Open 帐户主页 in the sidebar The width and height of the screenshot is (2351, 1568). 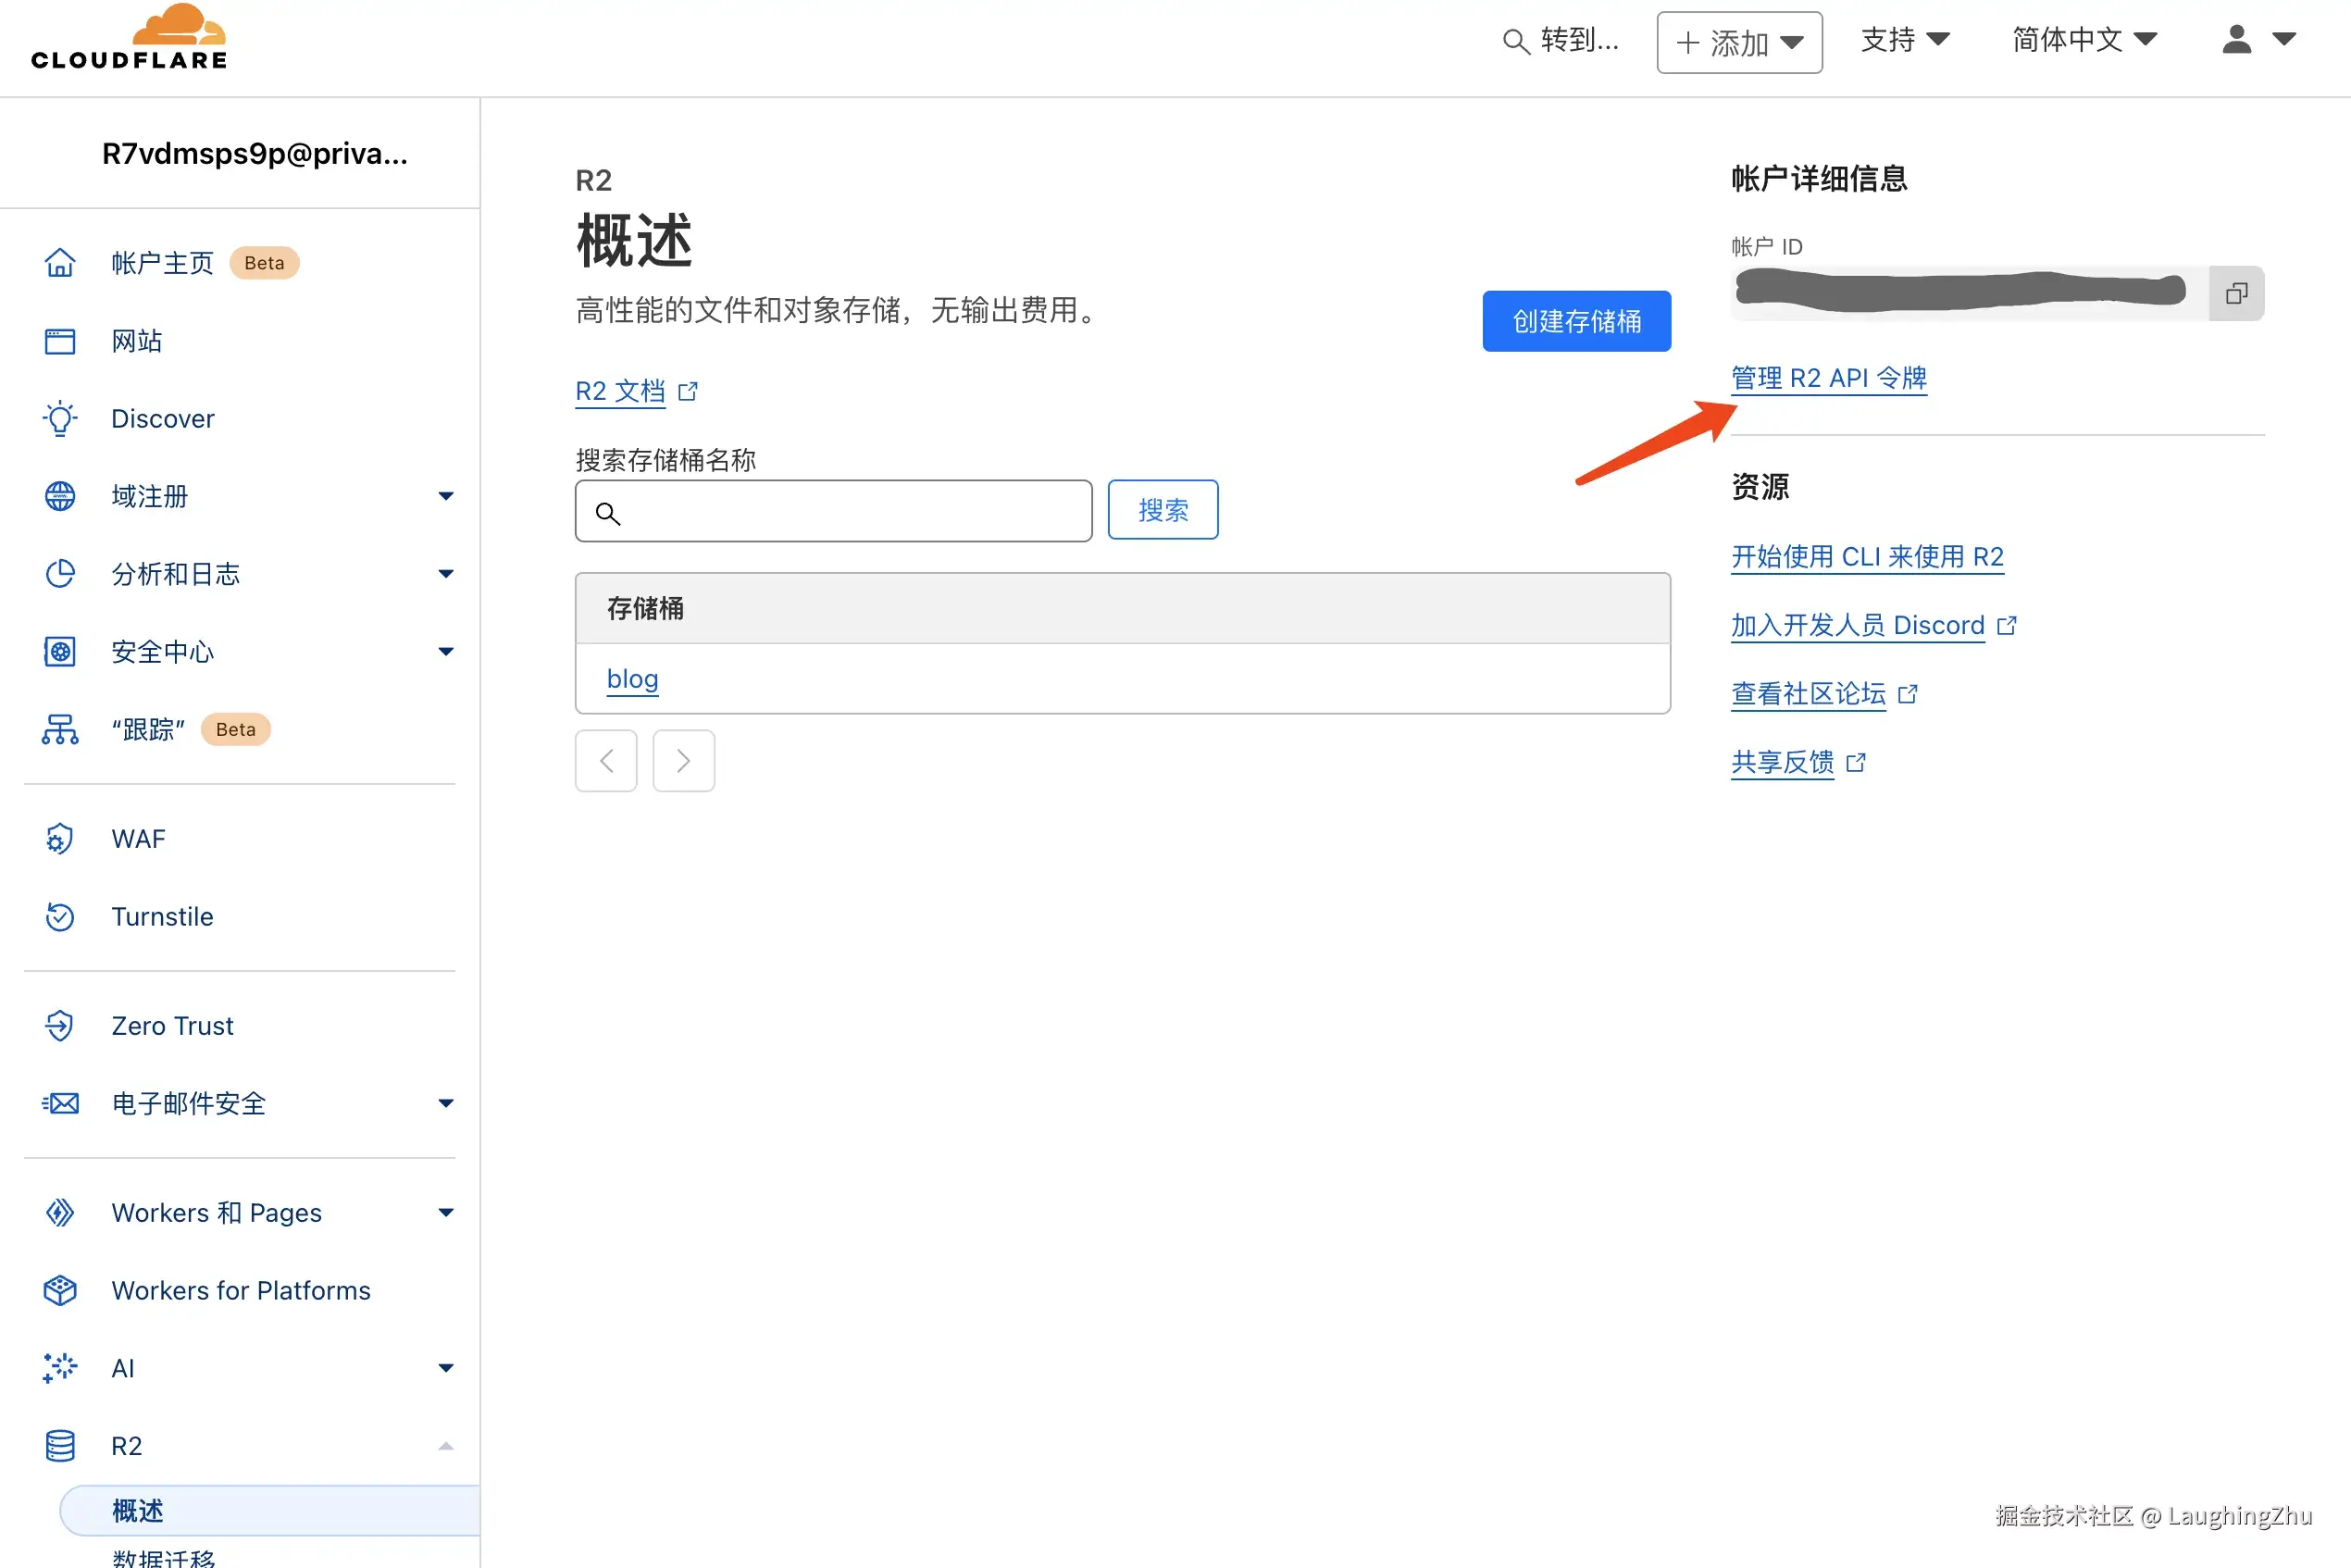(x=163, y=263)
